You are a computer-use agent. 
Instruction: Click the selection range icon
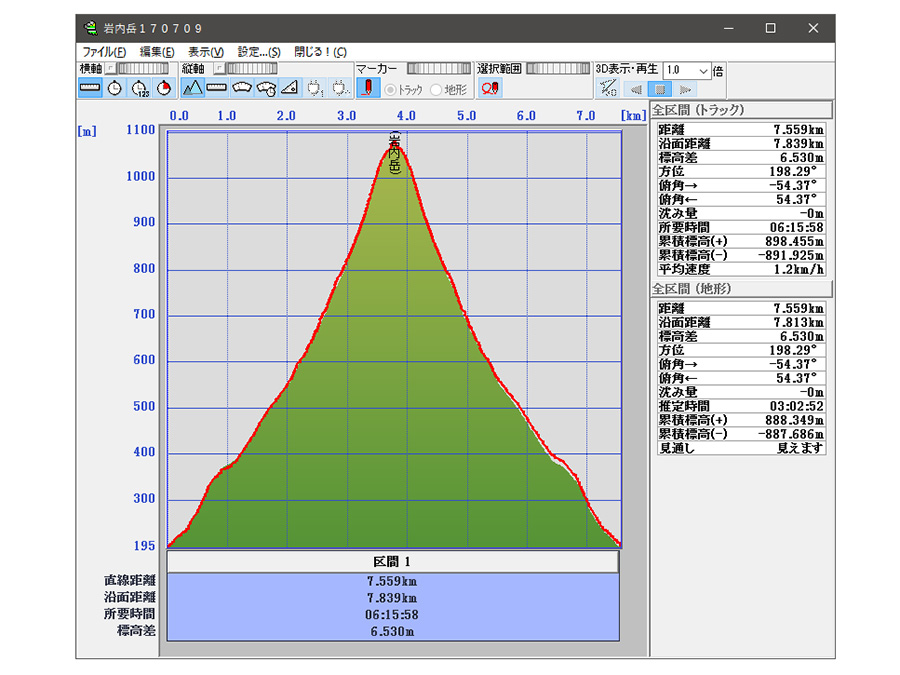[490, 88]
